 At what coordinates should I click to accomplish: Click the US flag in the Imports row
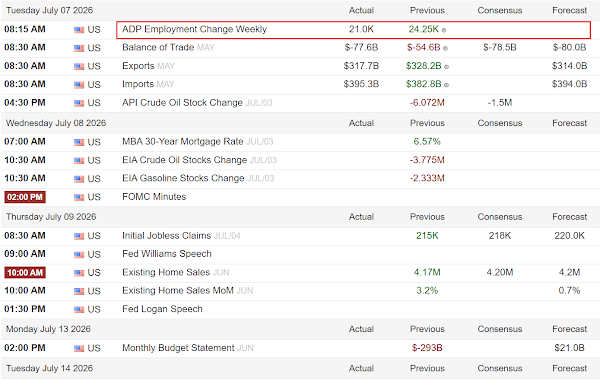[x=79, y=85]
